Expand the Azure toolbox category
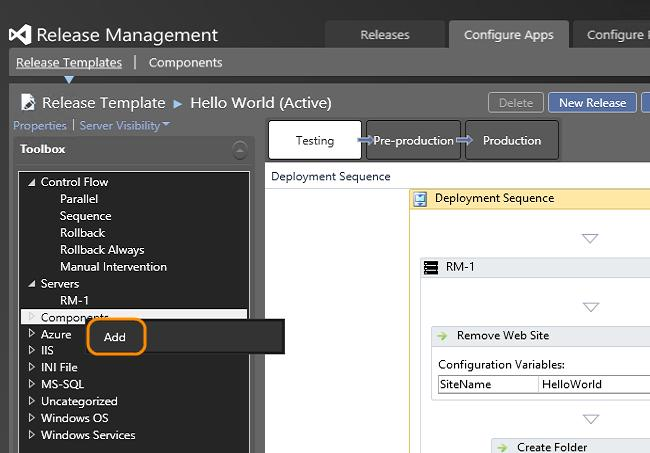Image resolution: width=650 pixels, height=453 pixels. (32, 333)
